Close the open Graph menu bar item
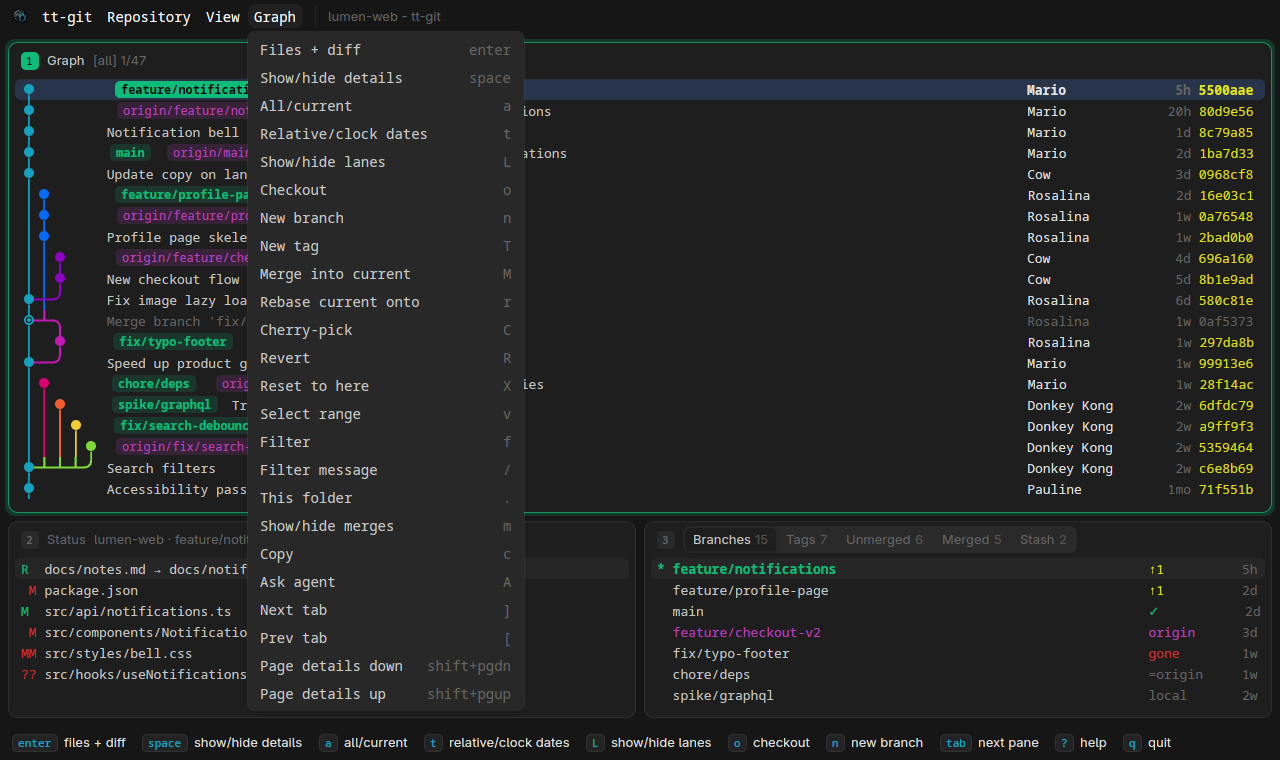This screenshot has width=1280, height=760. click(275, 17)
